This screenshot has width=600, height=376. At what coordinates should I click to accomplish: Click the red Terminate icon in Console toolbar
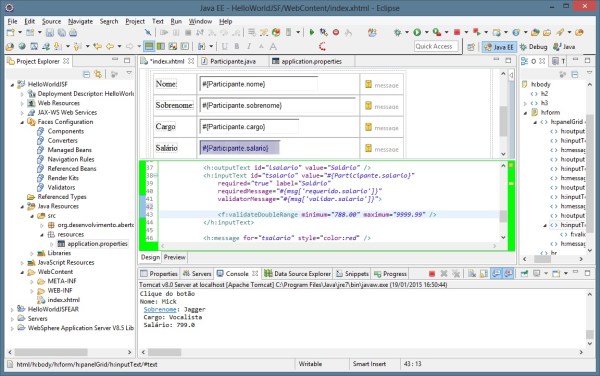432,273
